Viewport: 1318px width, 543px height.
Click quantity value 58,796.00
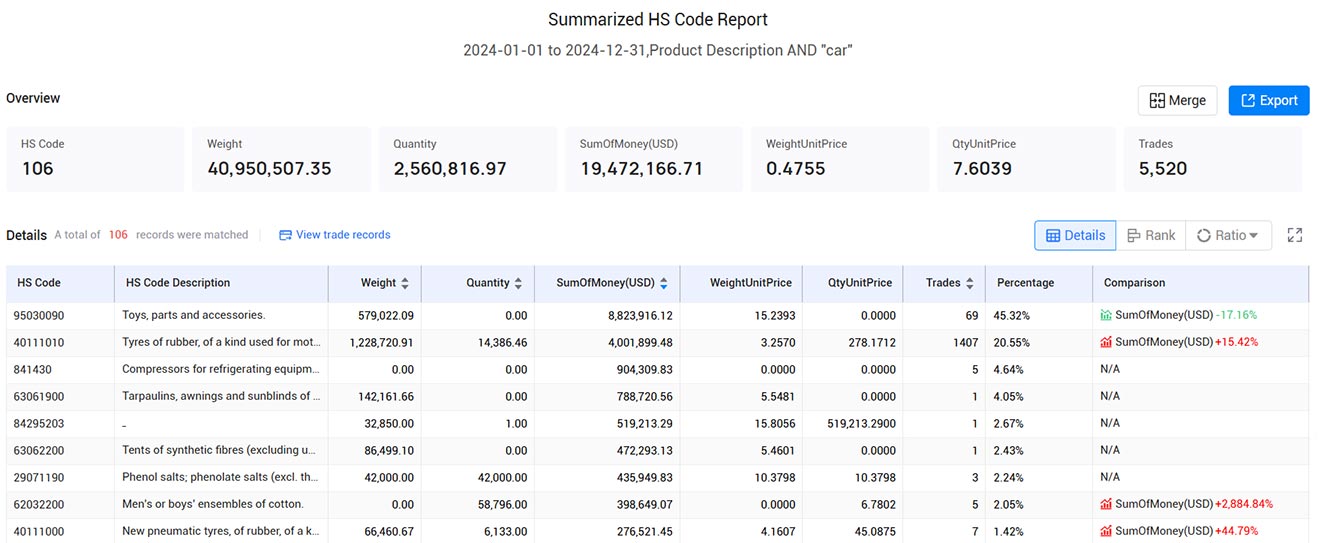coord(500,504)
